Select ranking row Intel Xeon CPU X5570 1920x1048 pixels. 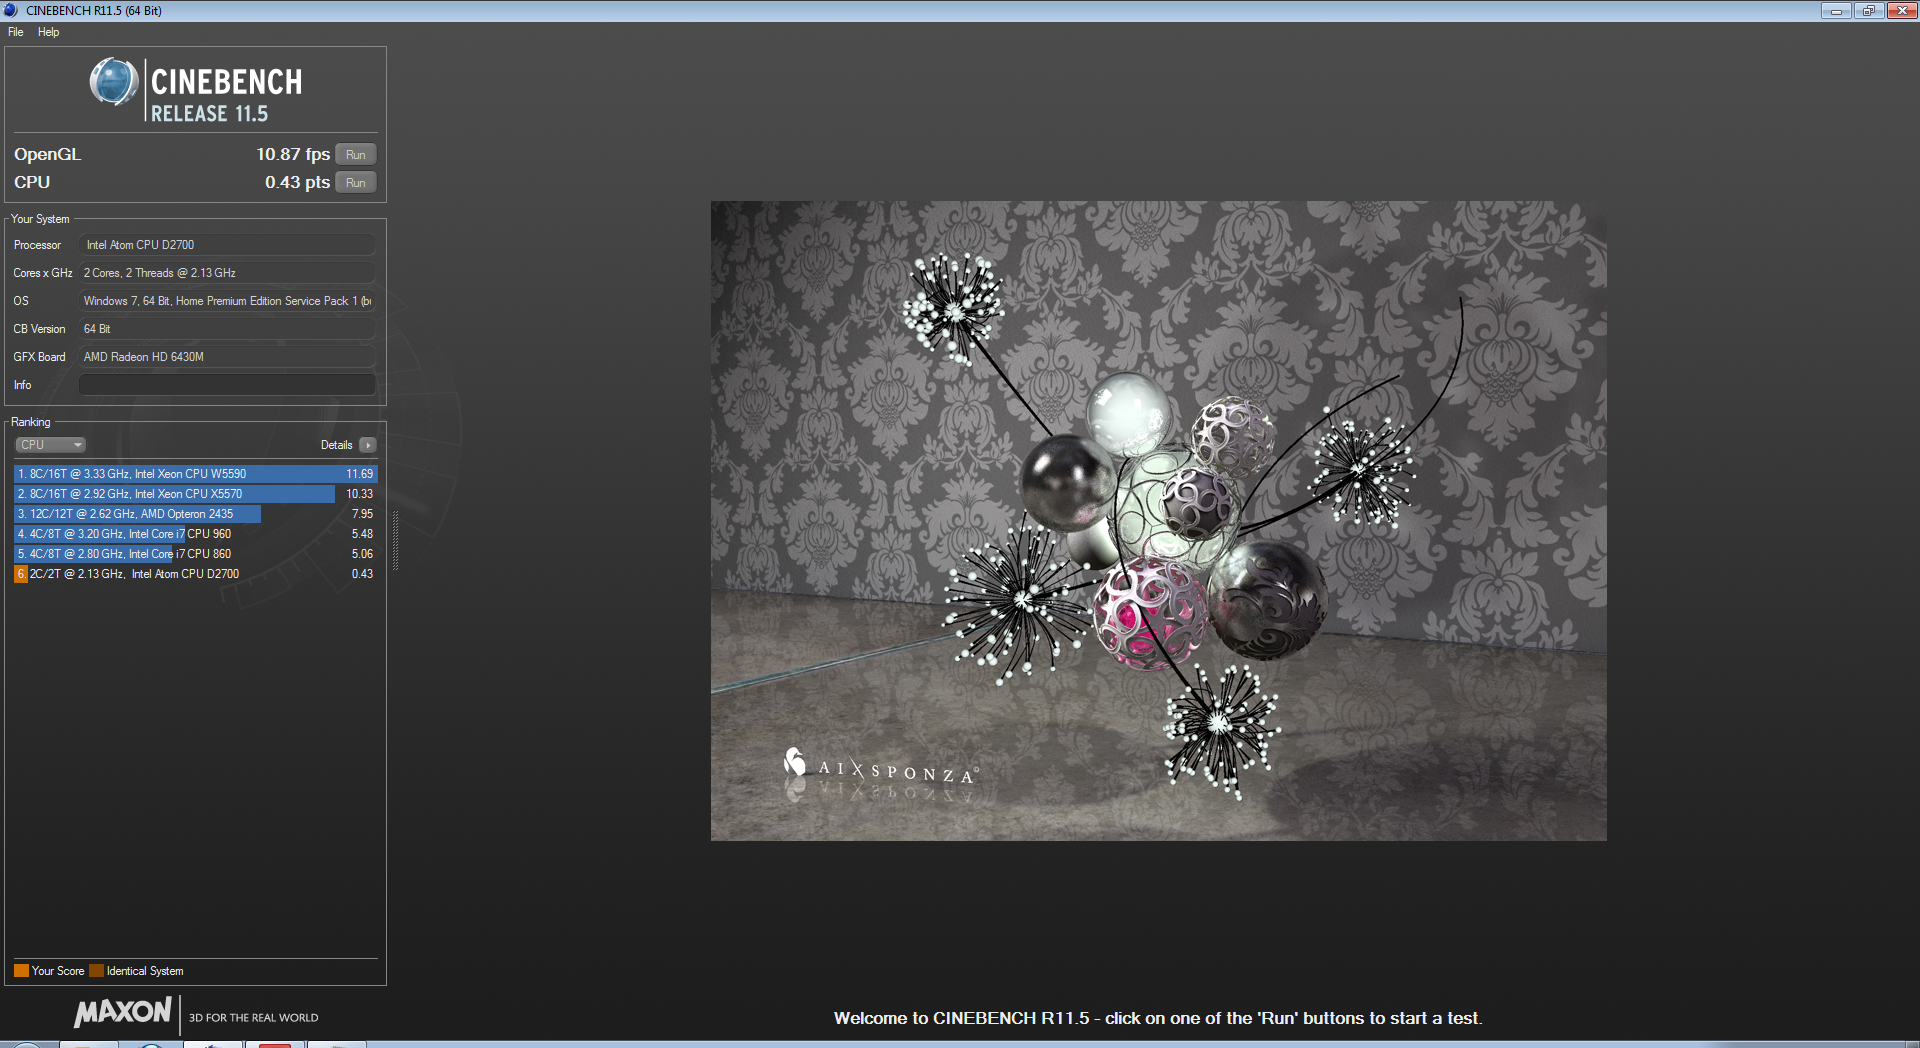point(196,494)
